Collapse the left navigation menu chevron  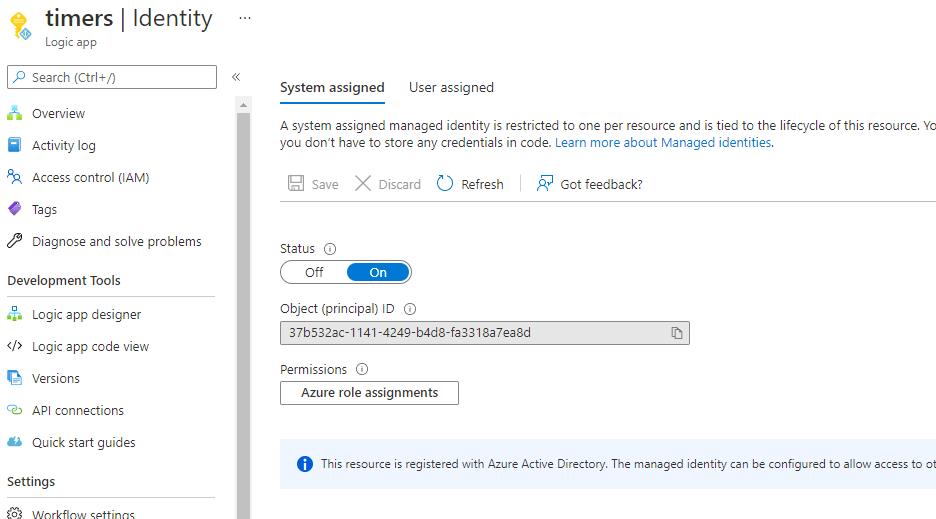pyautogui.click(x=236, y=77)
